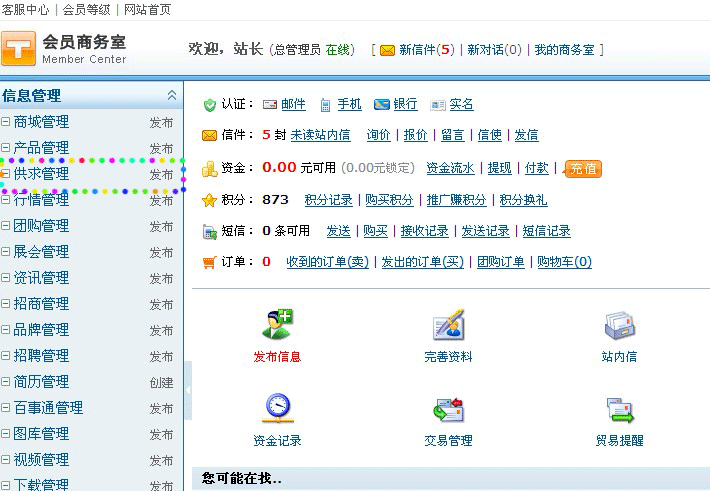Open the 资金流水 link
Image resolution: width=710 pixels, height=491 pixels.
450,168
